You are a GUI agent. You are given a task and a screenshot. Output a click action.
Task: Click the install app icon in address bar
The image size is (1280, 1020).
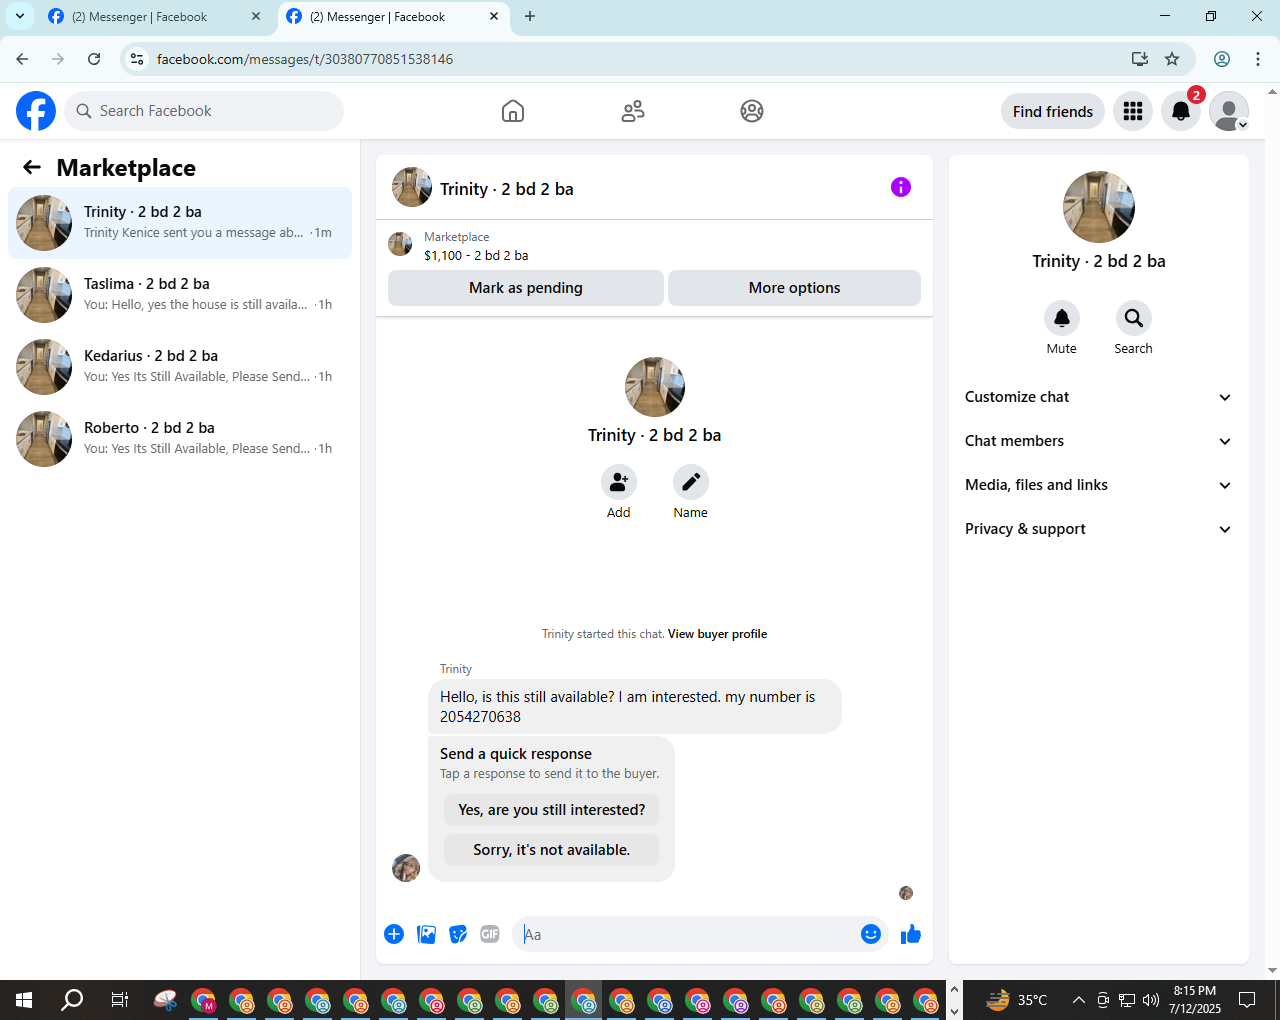click(x=1140, y=59)
